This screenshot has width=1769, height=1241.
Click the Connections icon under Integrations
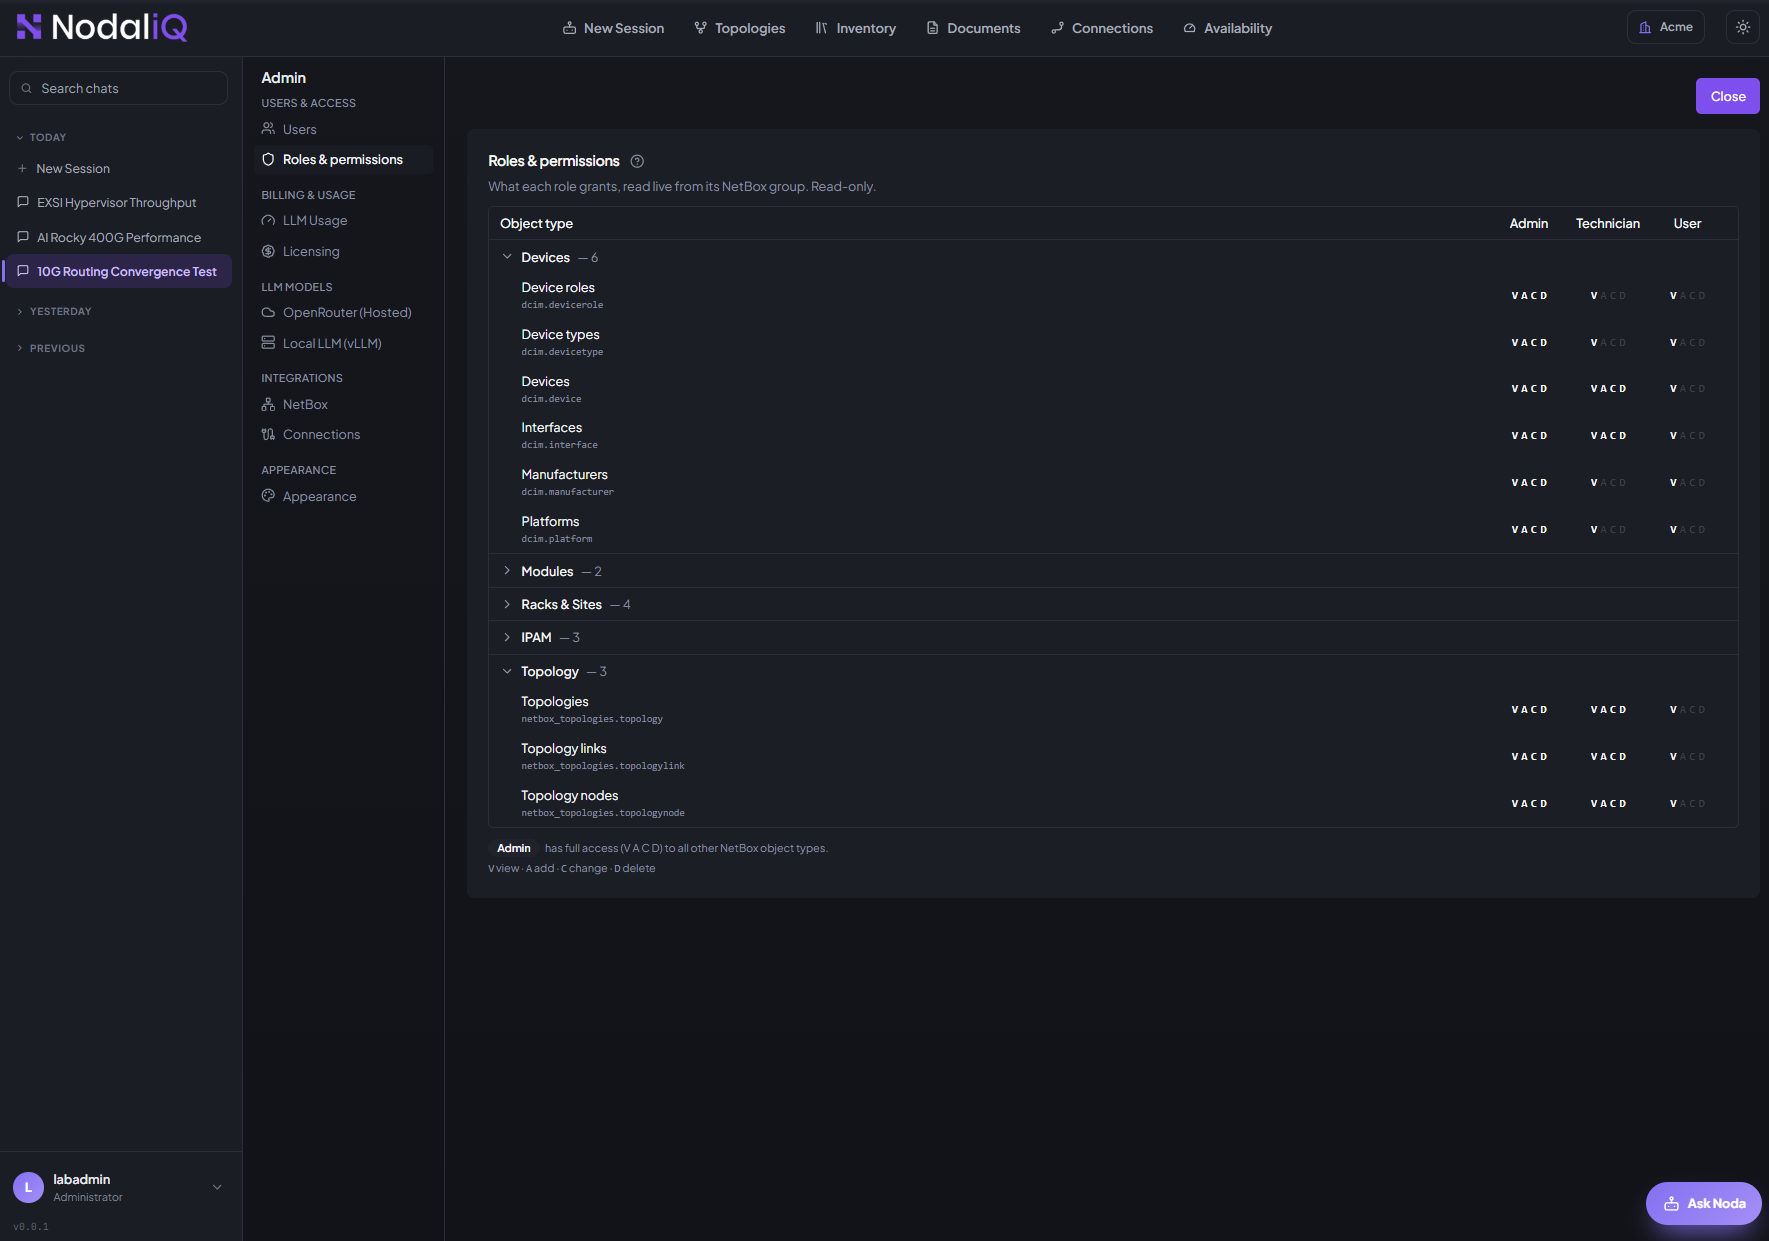[x=268, y=434]
